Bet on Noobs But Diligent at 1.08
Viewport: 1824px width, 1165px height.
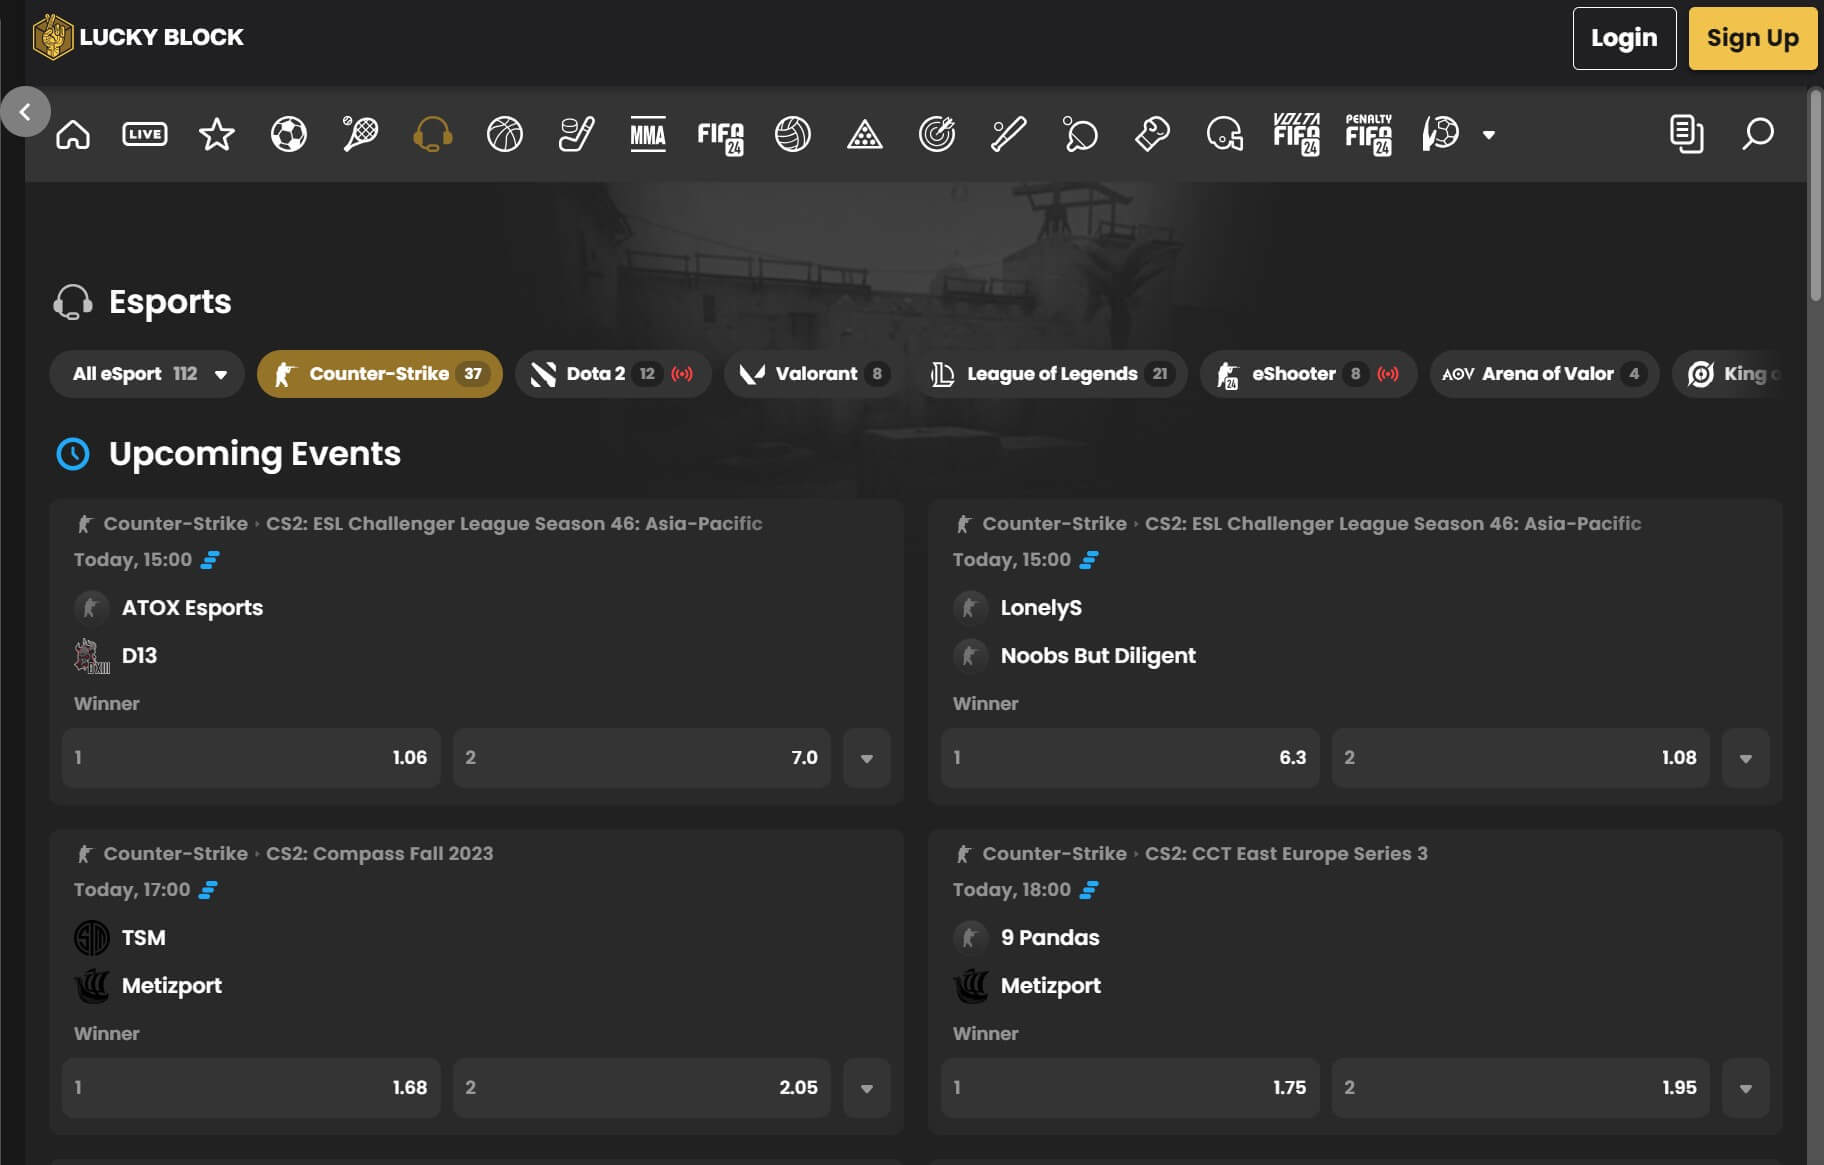(x=1521, y=758)
